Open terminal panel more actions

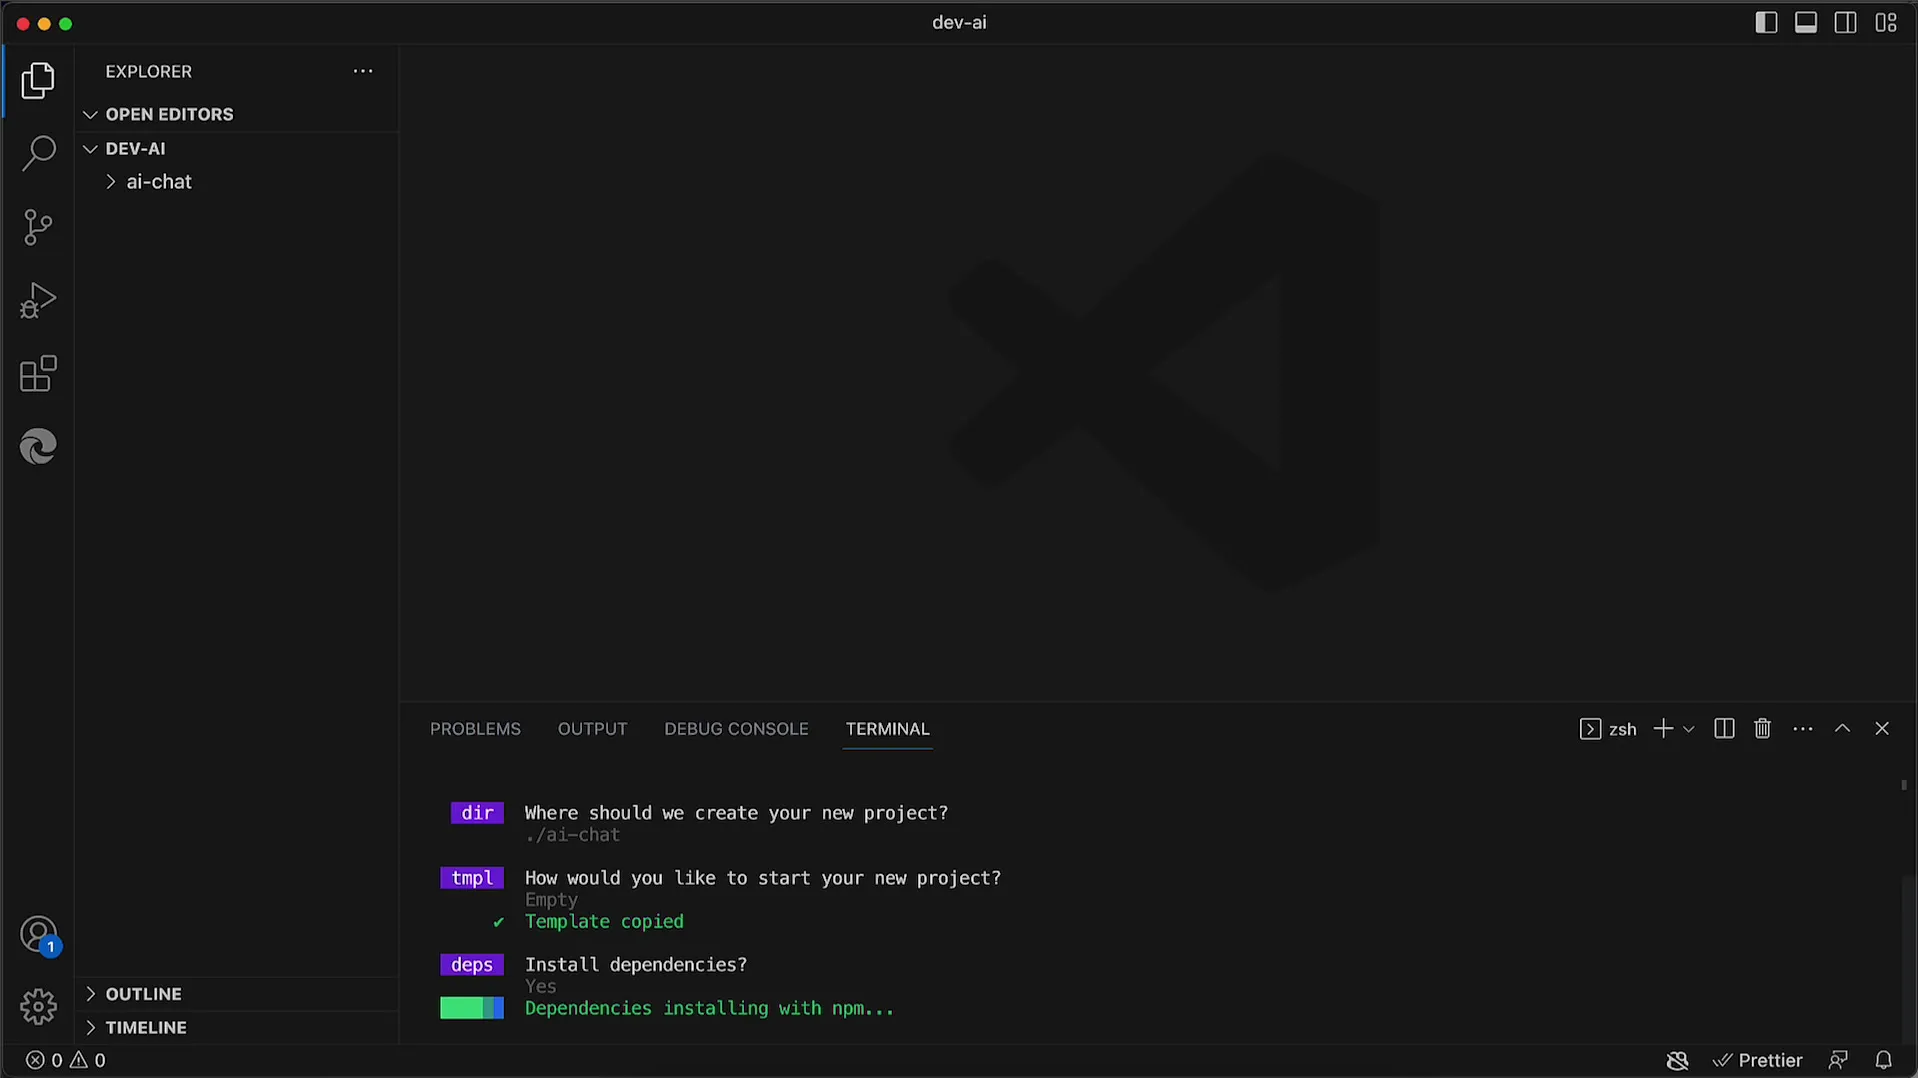(1803, 729)
